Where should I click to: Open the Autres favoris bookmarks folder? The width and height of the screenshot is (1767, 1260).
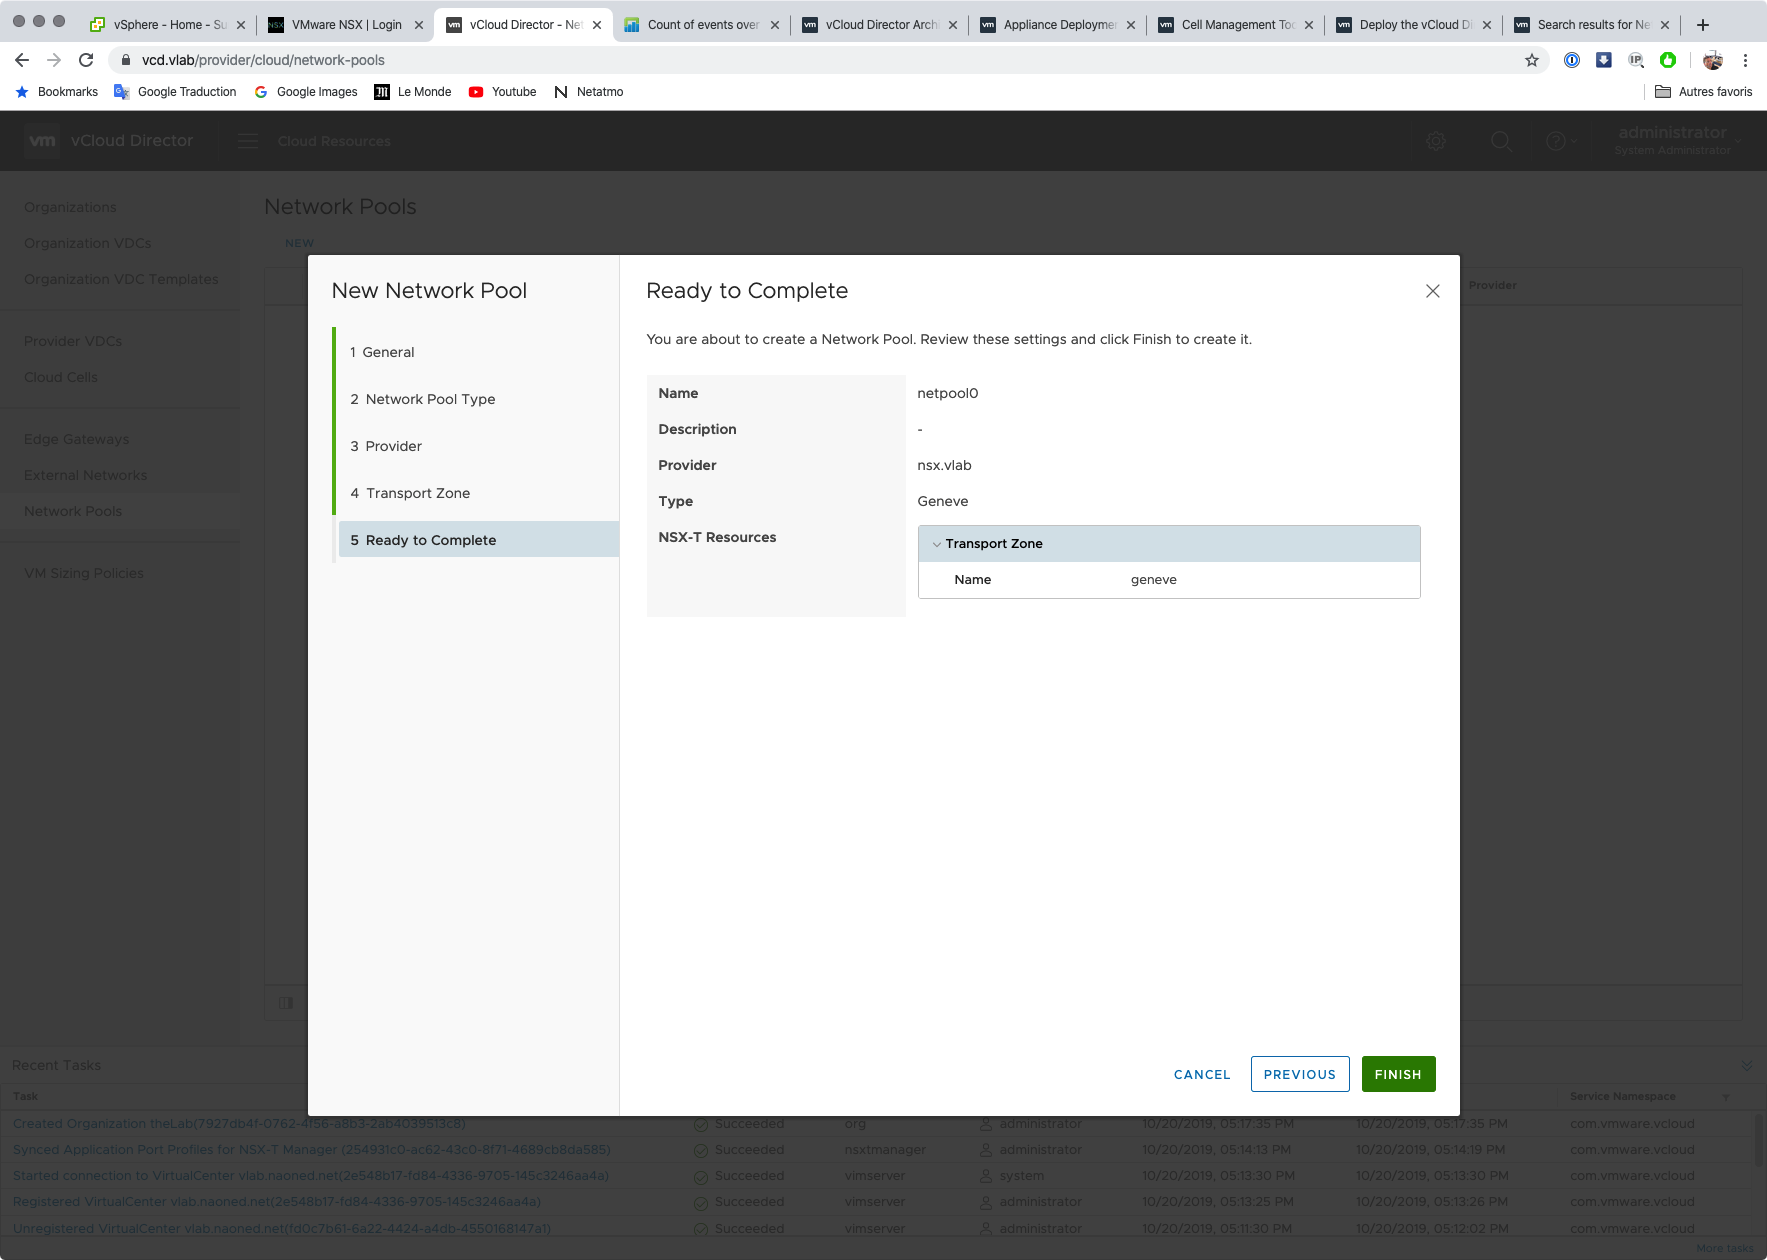(1703, 92)
